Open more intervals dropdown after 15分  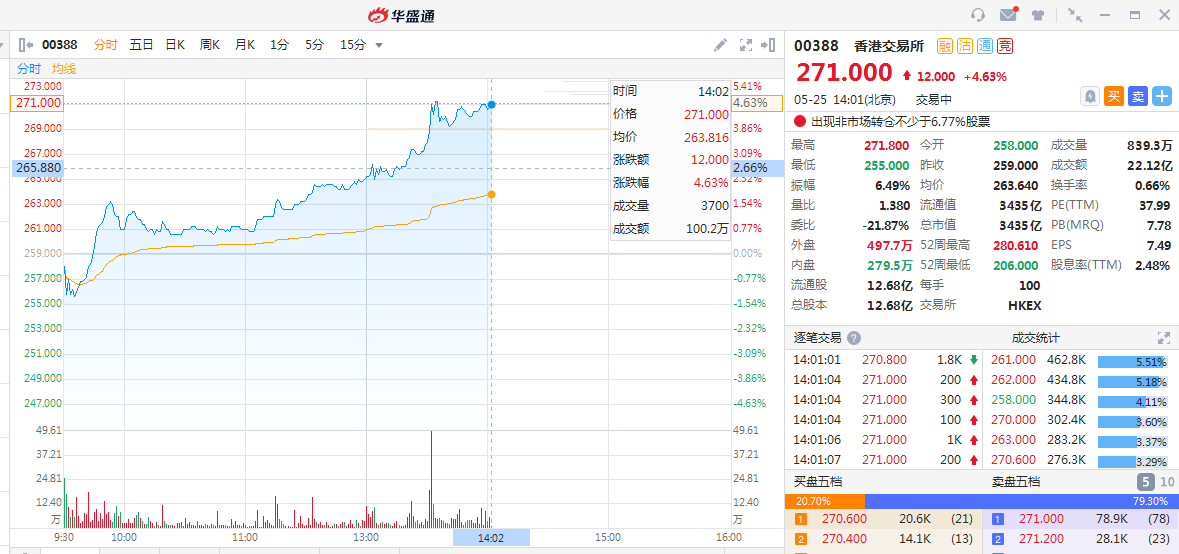tap(379, 45)
